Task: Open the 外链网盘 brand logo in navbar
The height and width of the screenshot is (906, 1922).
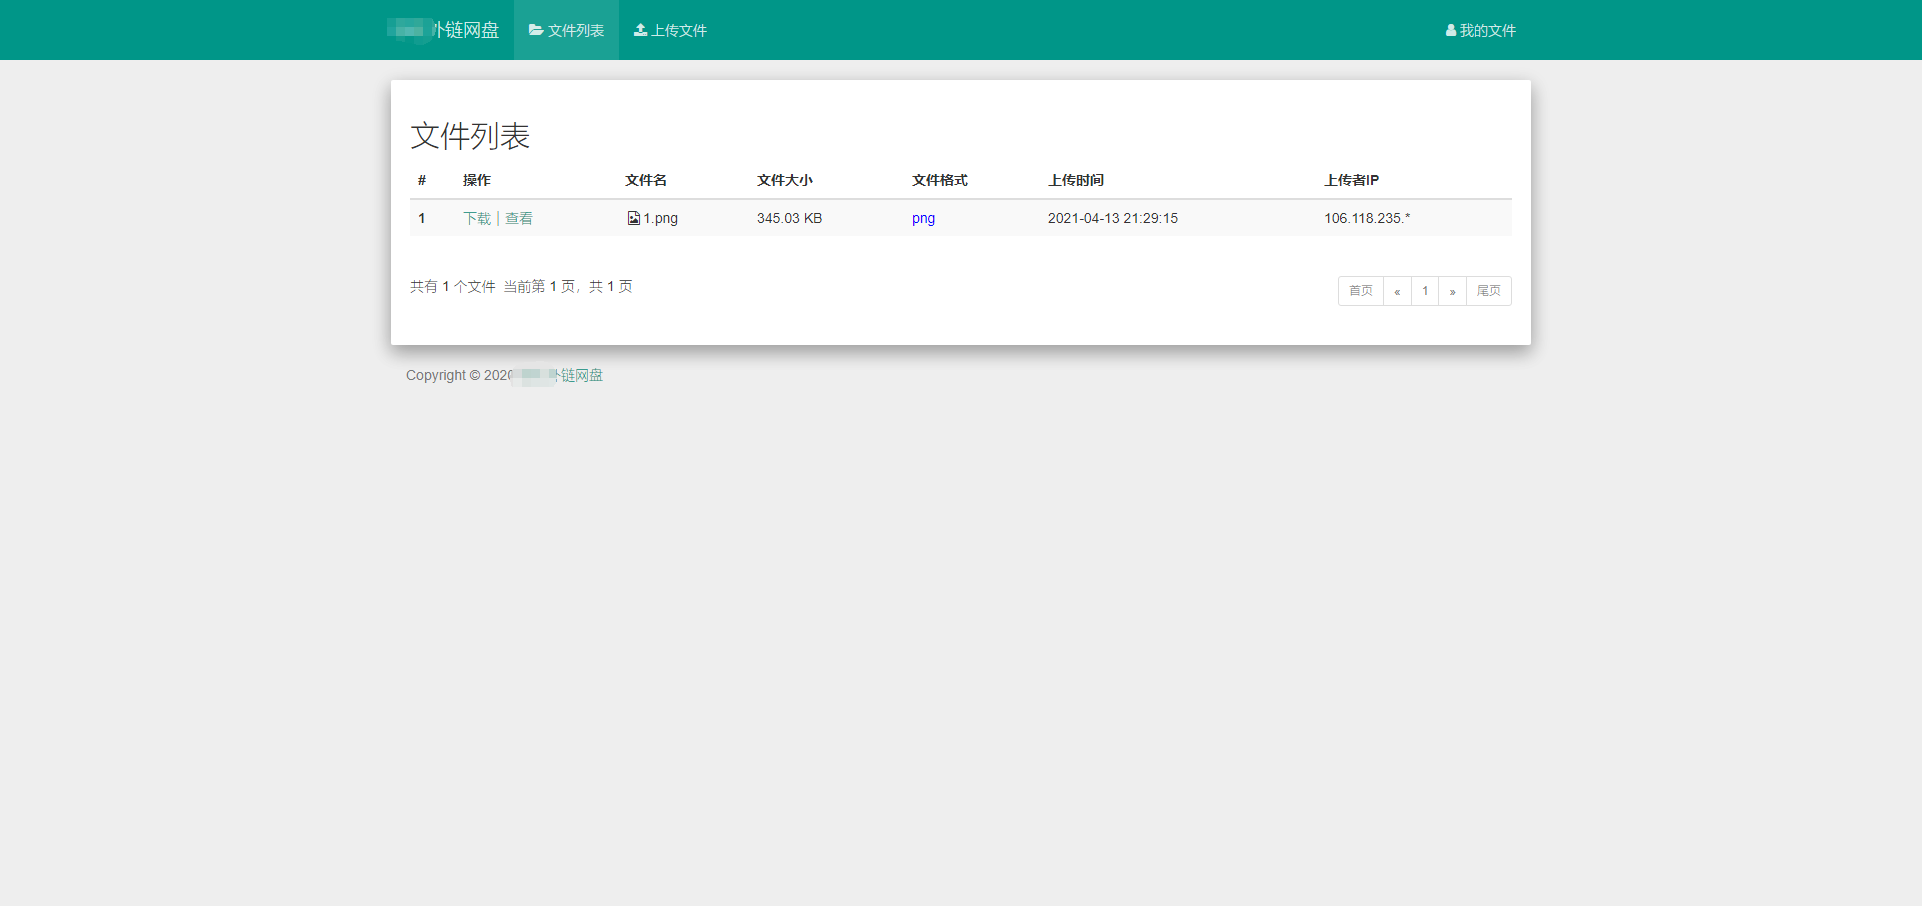Action: coord(444,30)
